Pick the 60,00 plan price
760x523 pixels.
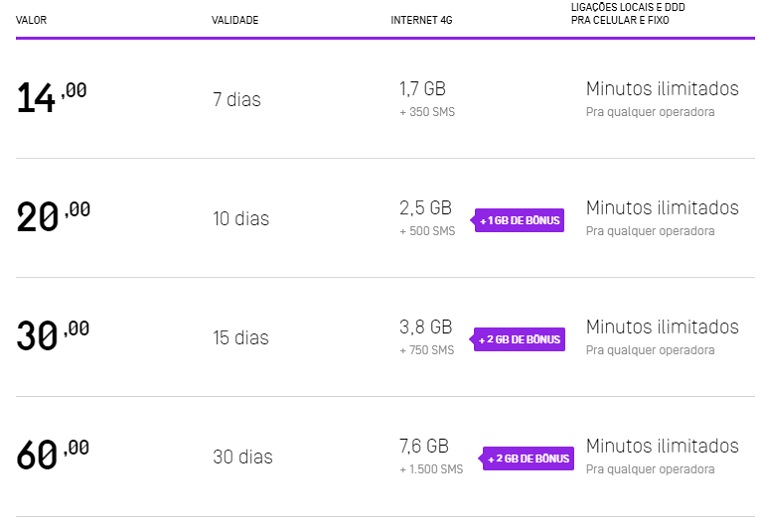tap(53, 455)
